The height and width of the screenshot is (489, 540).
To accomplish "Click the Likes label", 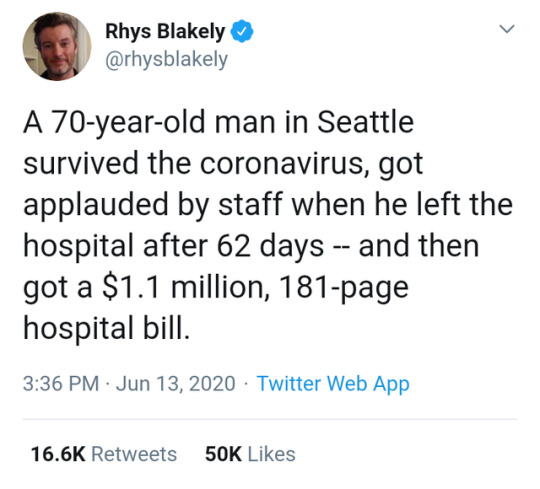I will click(x=271, y=454).
